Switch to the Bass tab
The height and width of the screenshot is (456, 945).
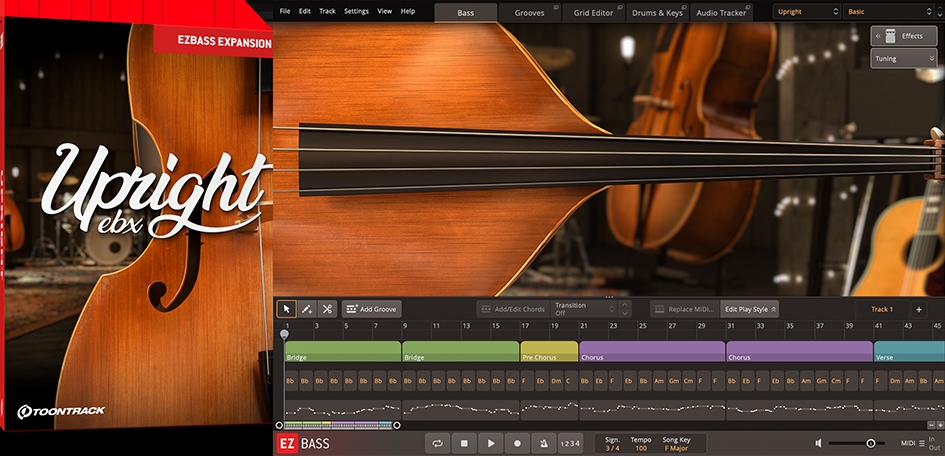click(x=466, y=13)
